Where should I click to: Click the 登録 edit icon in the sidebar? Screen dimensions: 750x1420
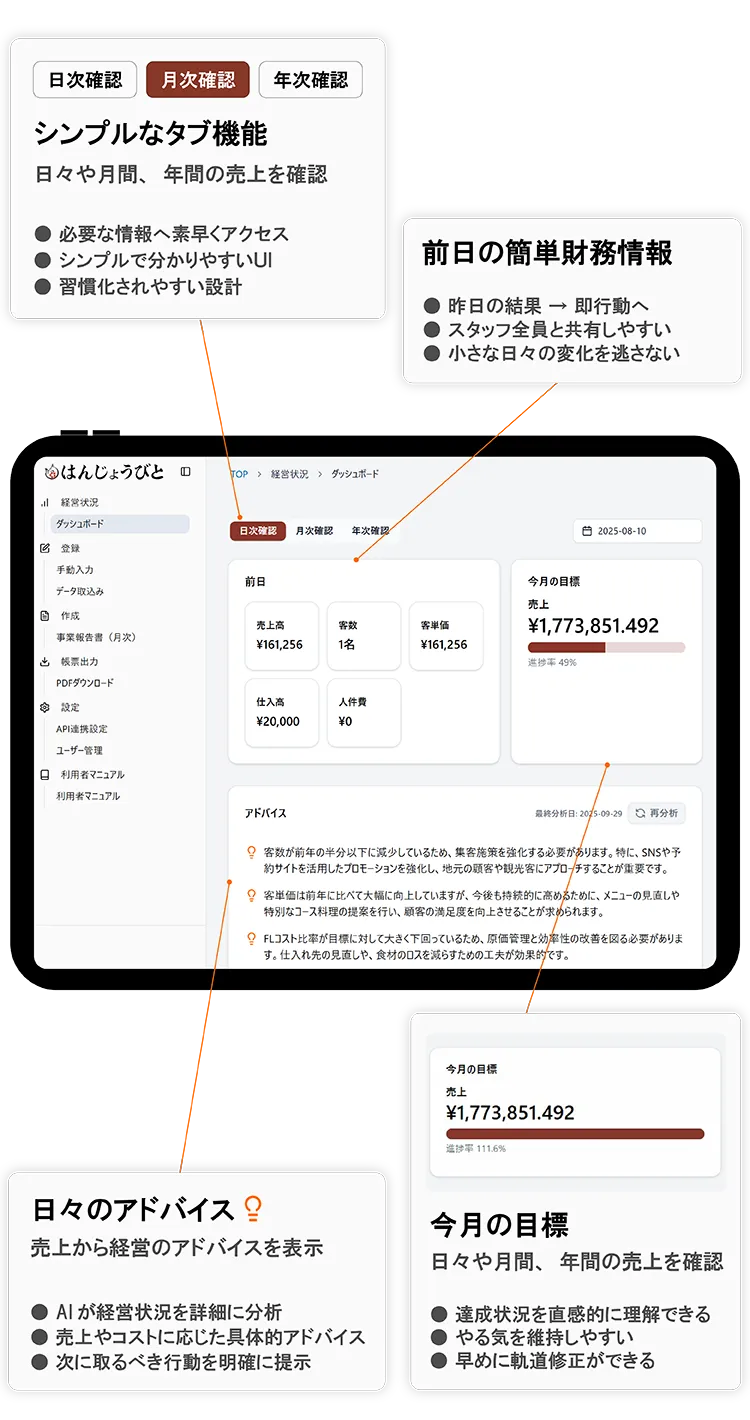point(44,548)
